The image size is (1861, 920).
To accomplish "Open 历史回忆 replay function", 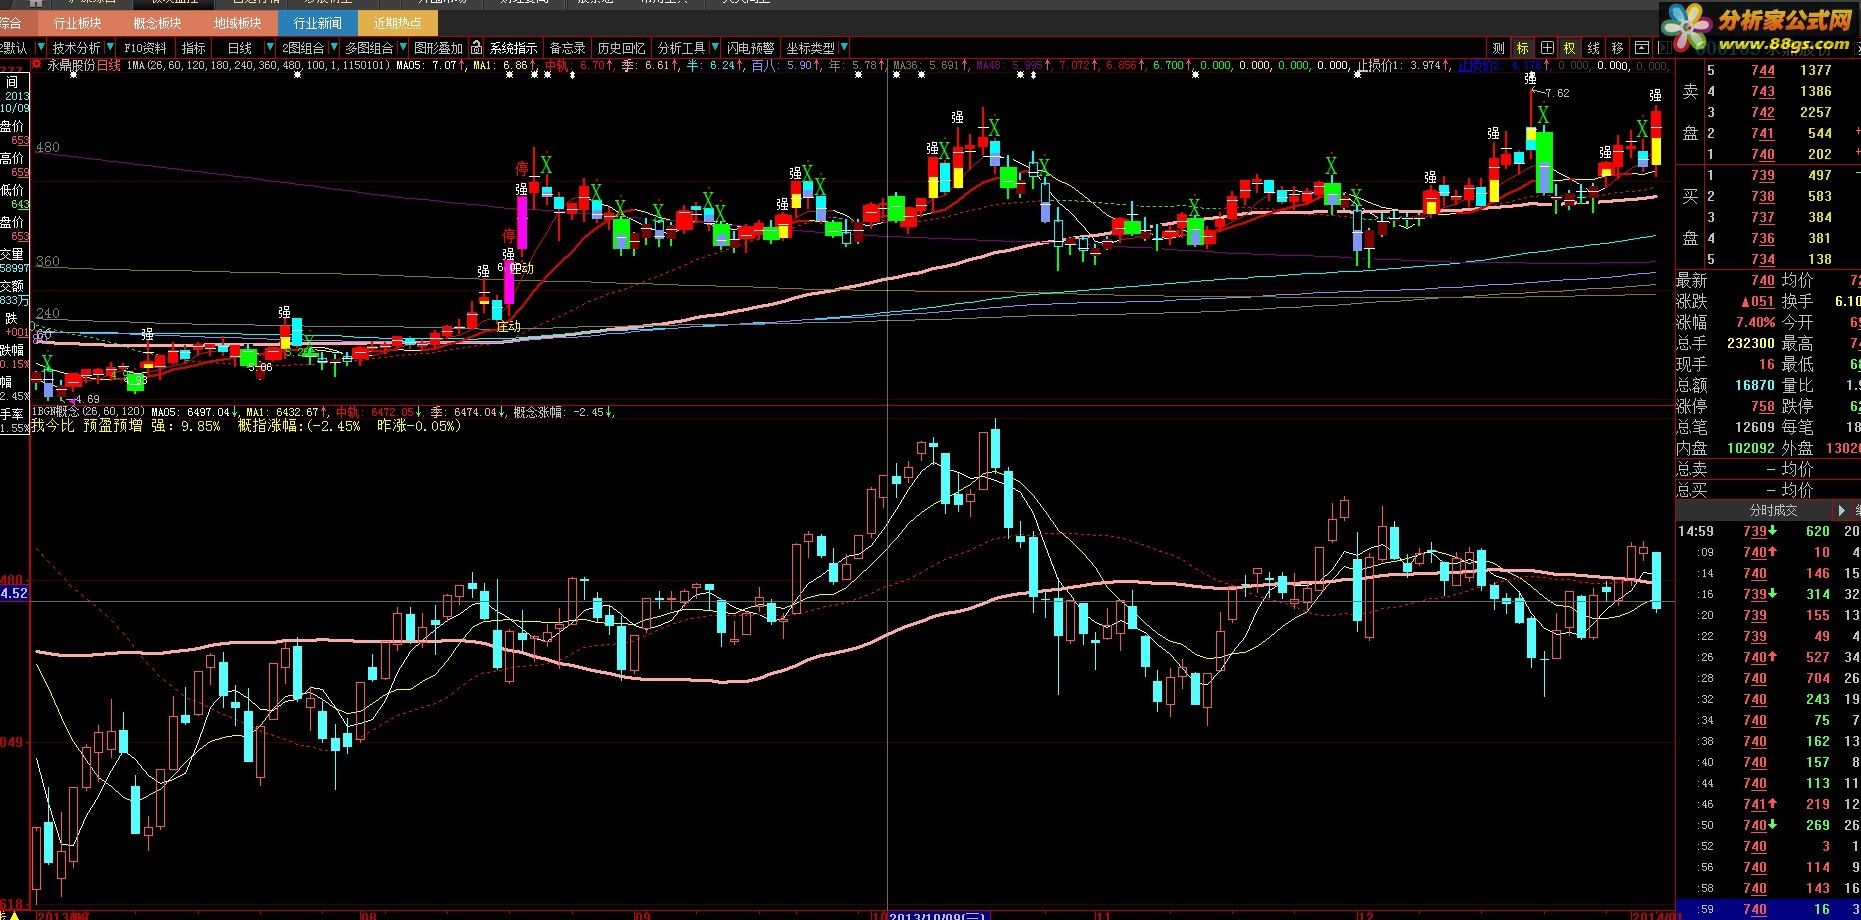I will tap(621, 48).
